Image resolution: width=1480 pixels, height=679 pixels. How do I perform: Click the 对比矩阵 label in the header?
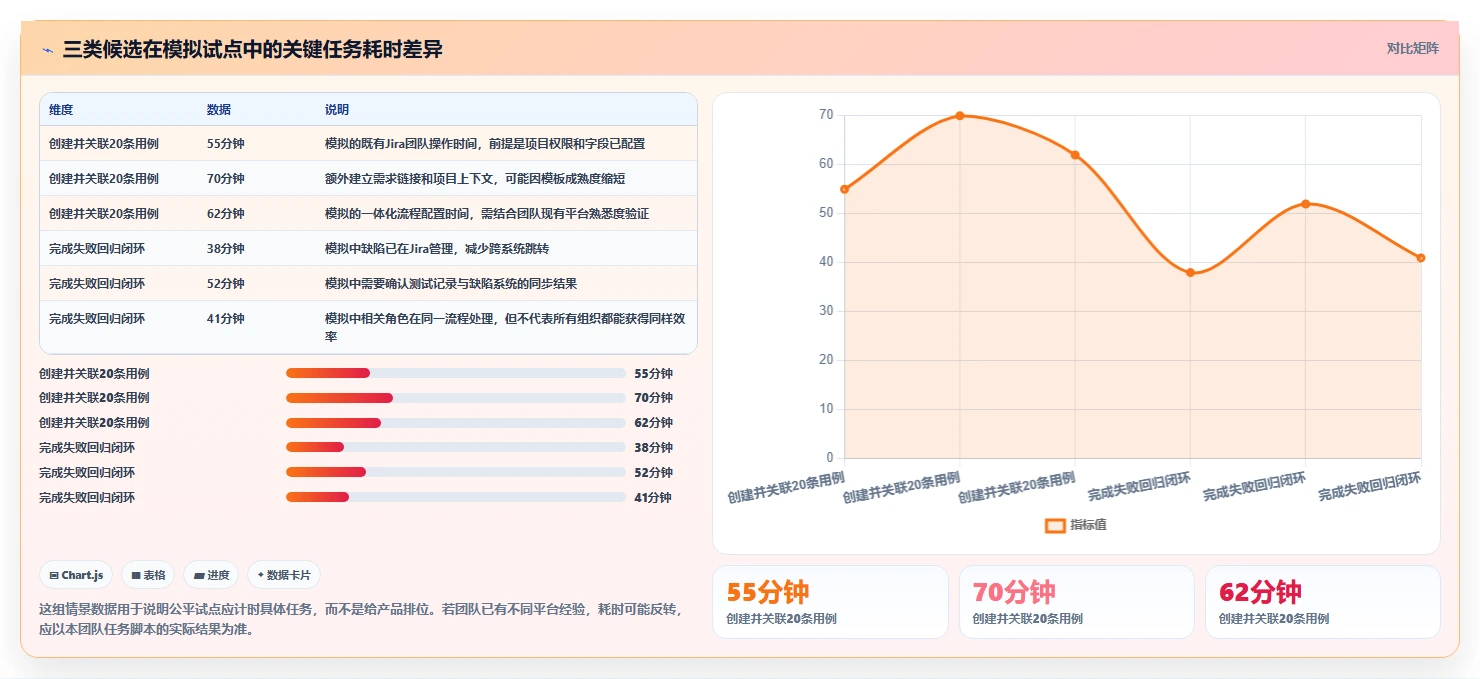(1412, 48)
